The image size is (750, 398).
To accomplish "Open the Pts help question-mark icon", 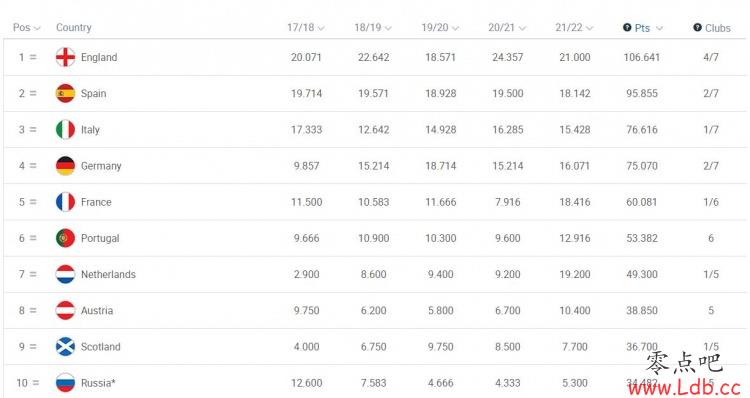I will 627,27.
